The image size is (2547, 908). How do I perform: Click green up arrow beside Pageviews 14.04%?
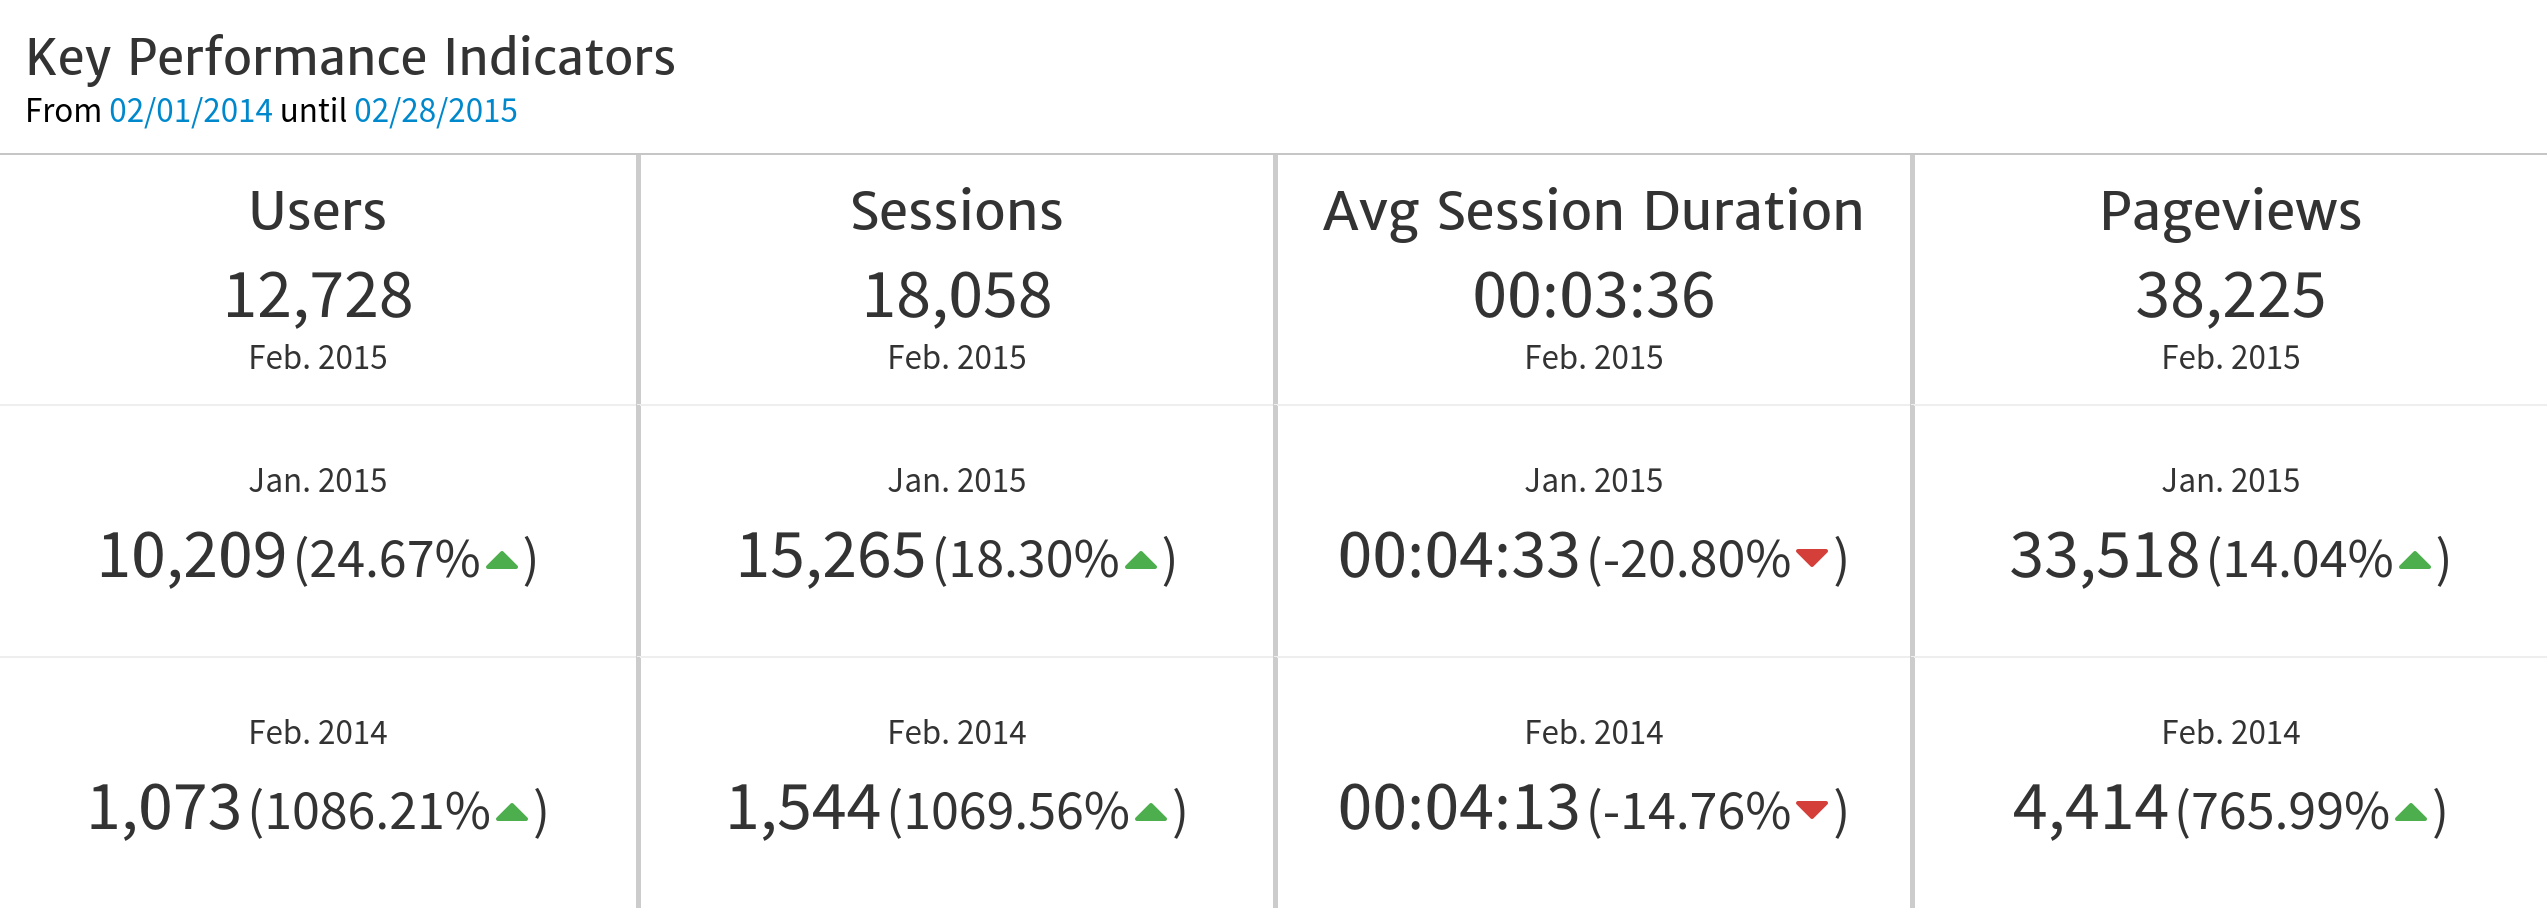point(2415,561)
